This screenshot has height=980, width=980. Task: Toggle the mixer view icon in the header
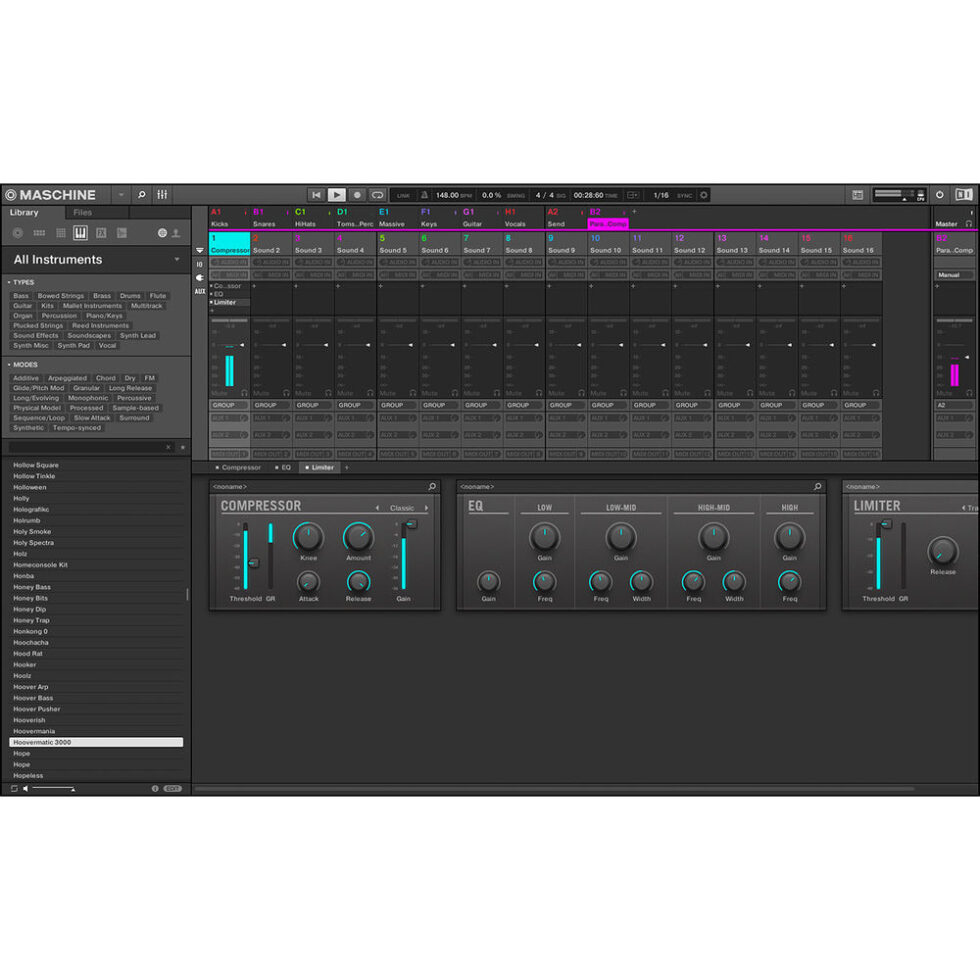pyautogui.click(x=162, y=195)
